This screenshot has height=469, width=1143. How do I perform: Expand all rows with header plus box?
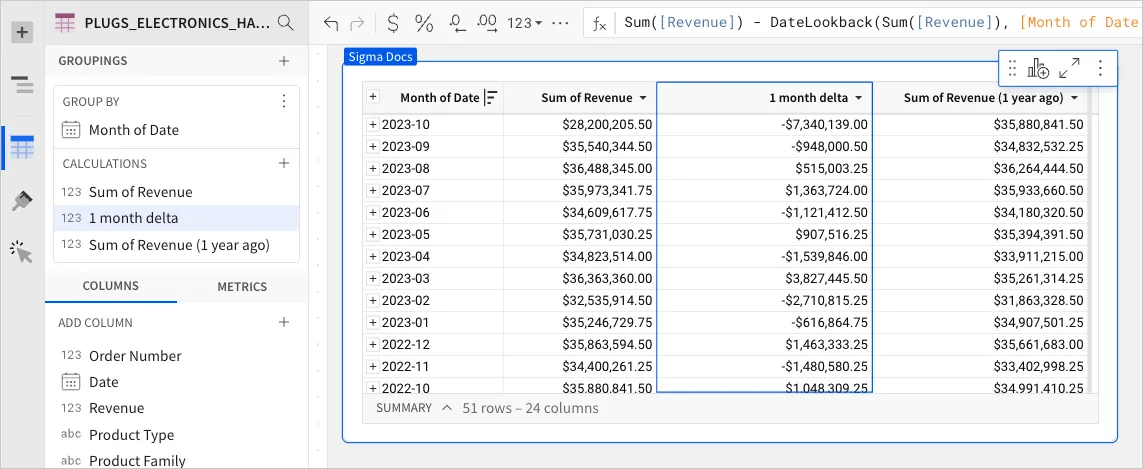click(x=372, y=96)
